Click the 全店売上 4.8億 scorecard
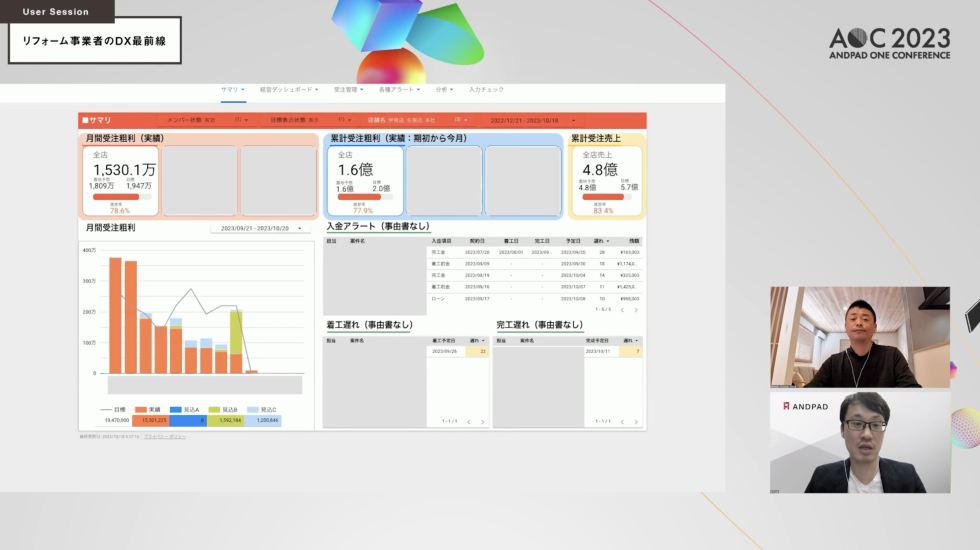 (x=606, y=181)
